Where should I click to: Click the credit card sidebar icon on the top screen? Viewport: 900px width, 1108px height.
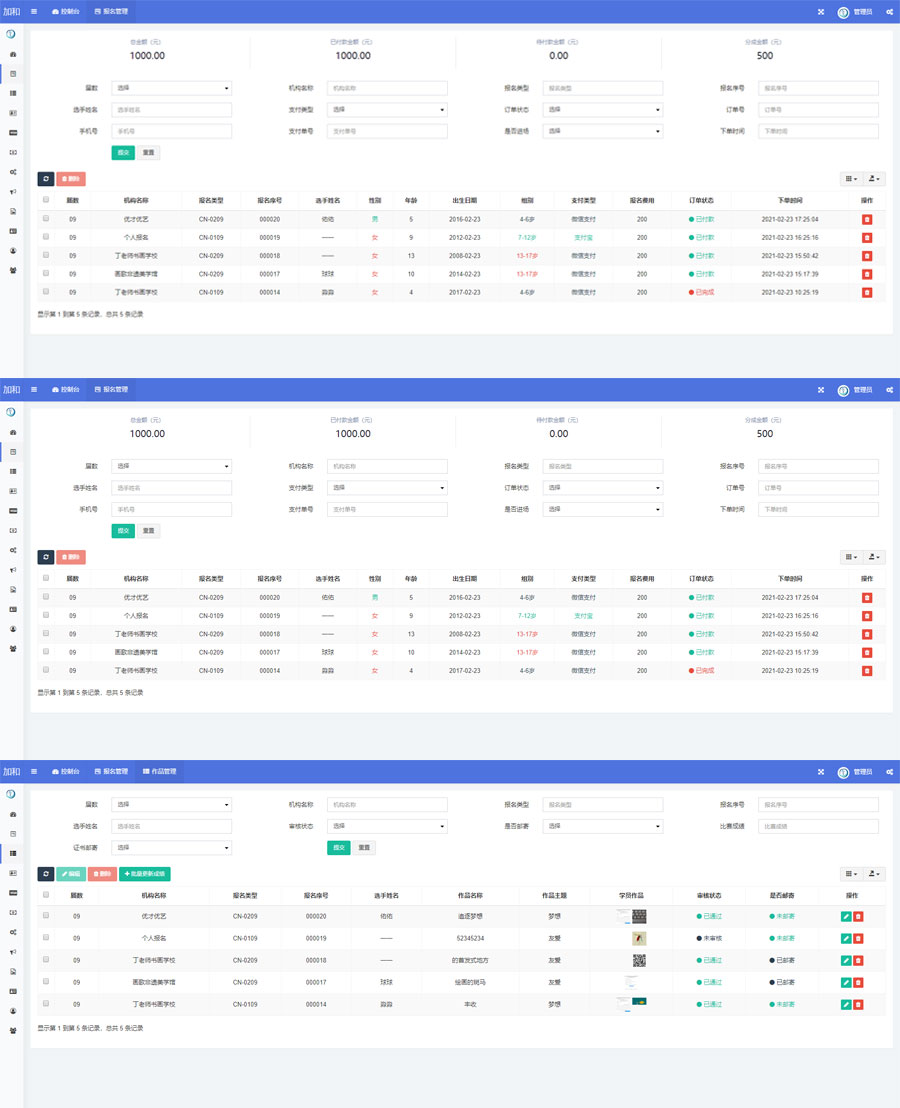13,133
